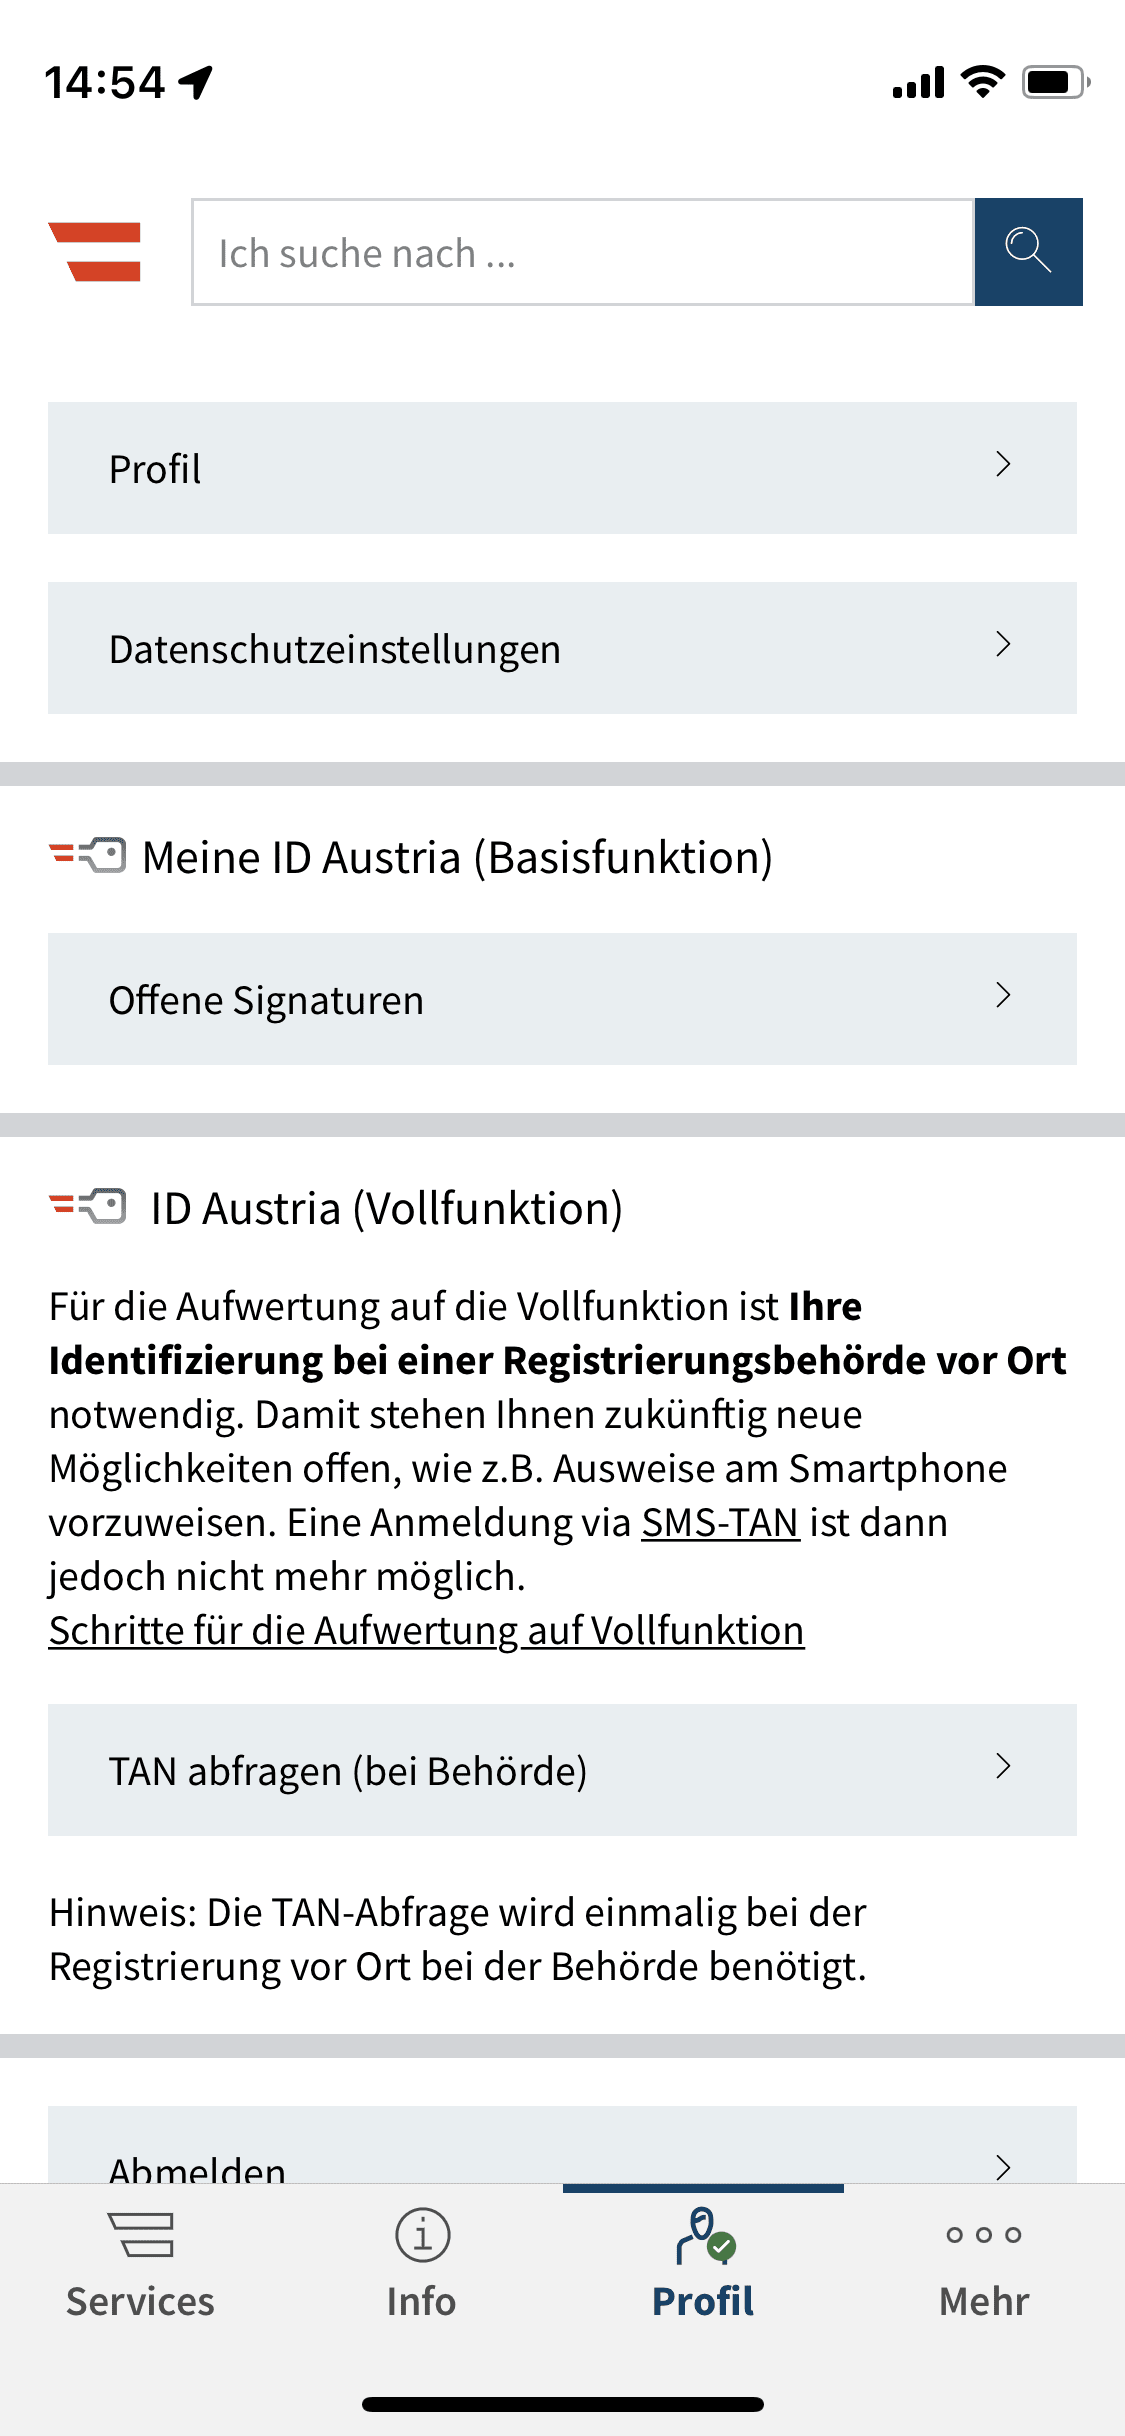Expand Datenschutzeinstellungen row chevron
The height and width of the screenshot is (2436, 1125).
[x=1003, y=645]
